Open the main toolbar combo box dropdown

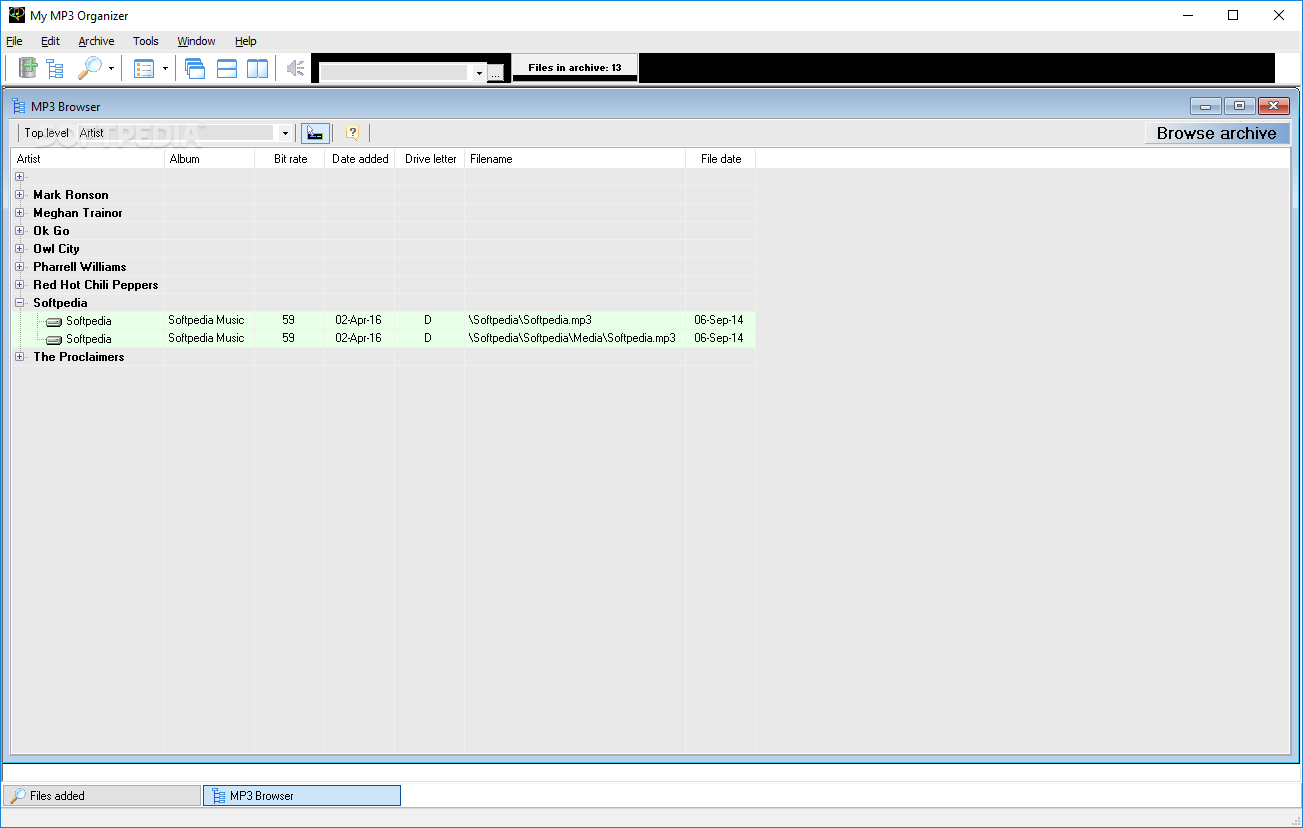[479, 74]
